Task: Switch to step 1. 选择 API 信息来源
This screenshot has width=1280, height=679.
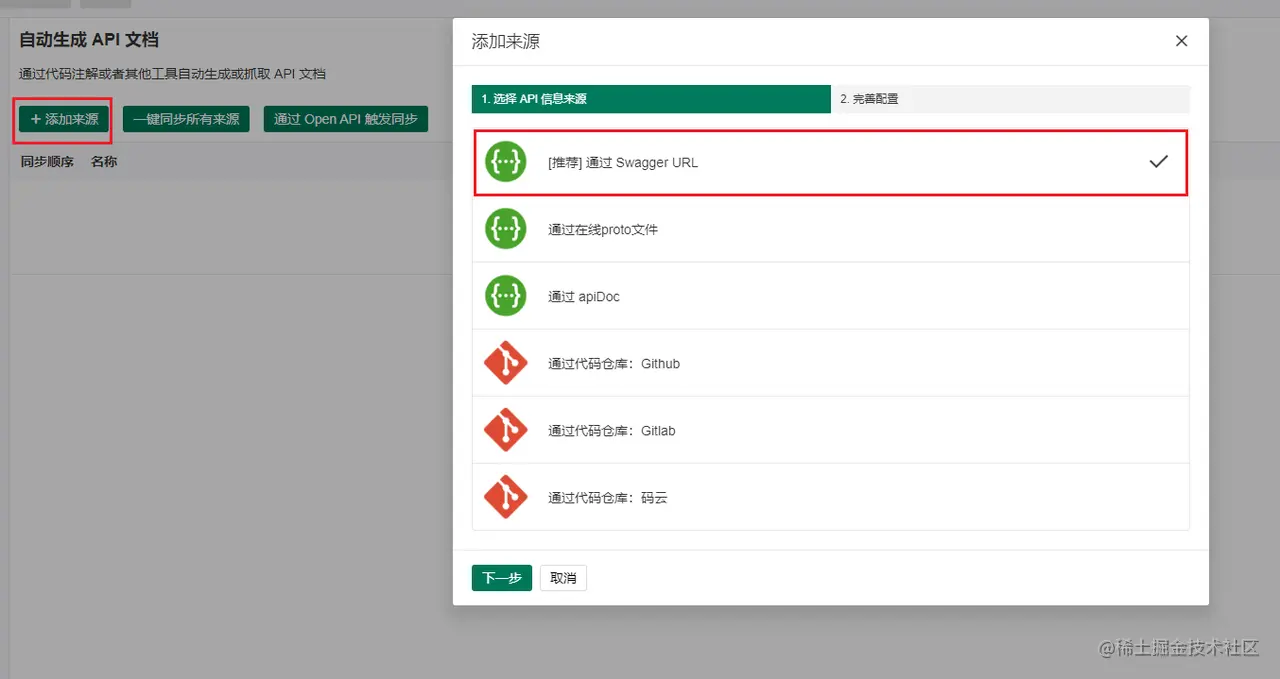Action: (x=650, y=98)
